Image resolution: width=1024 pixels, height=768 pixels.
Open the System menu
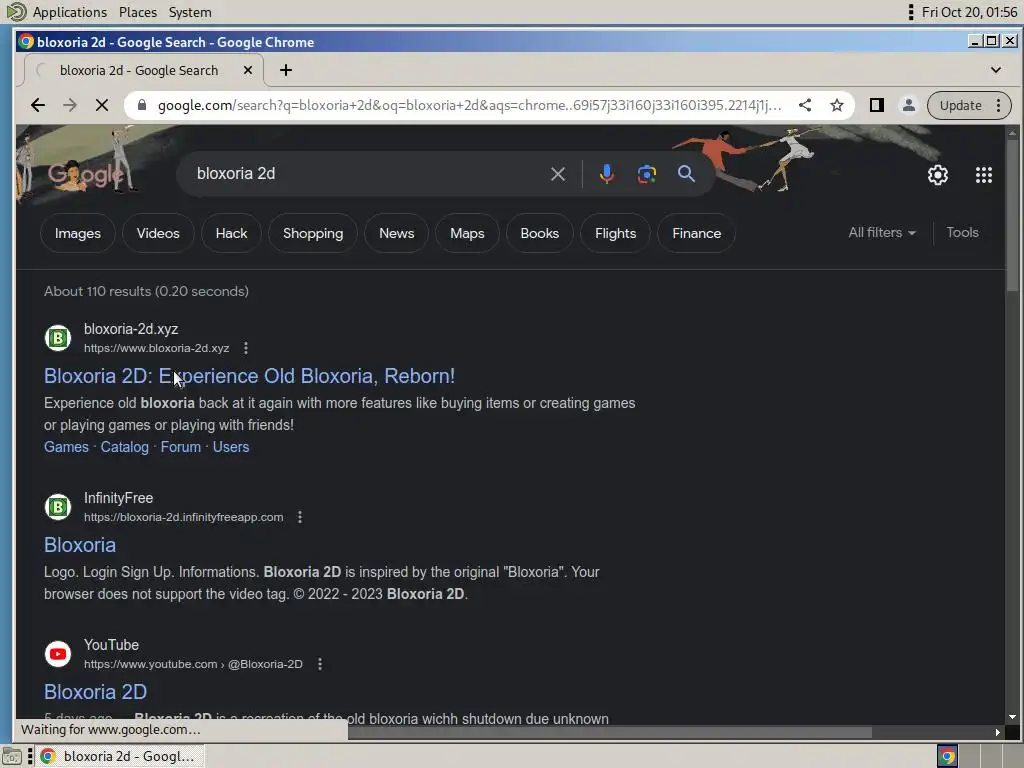[190, 12]
